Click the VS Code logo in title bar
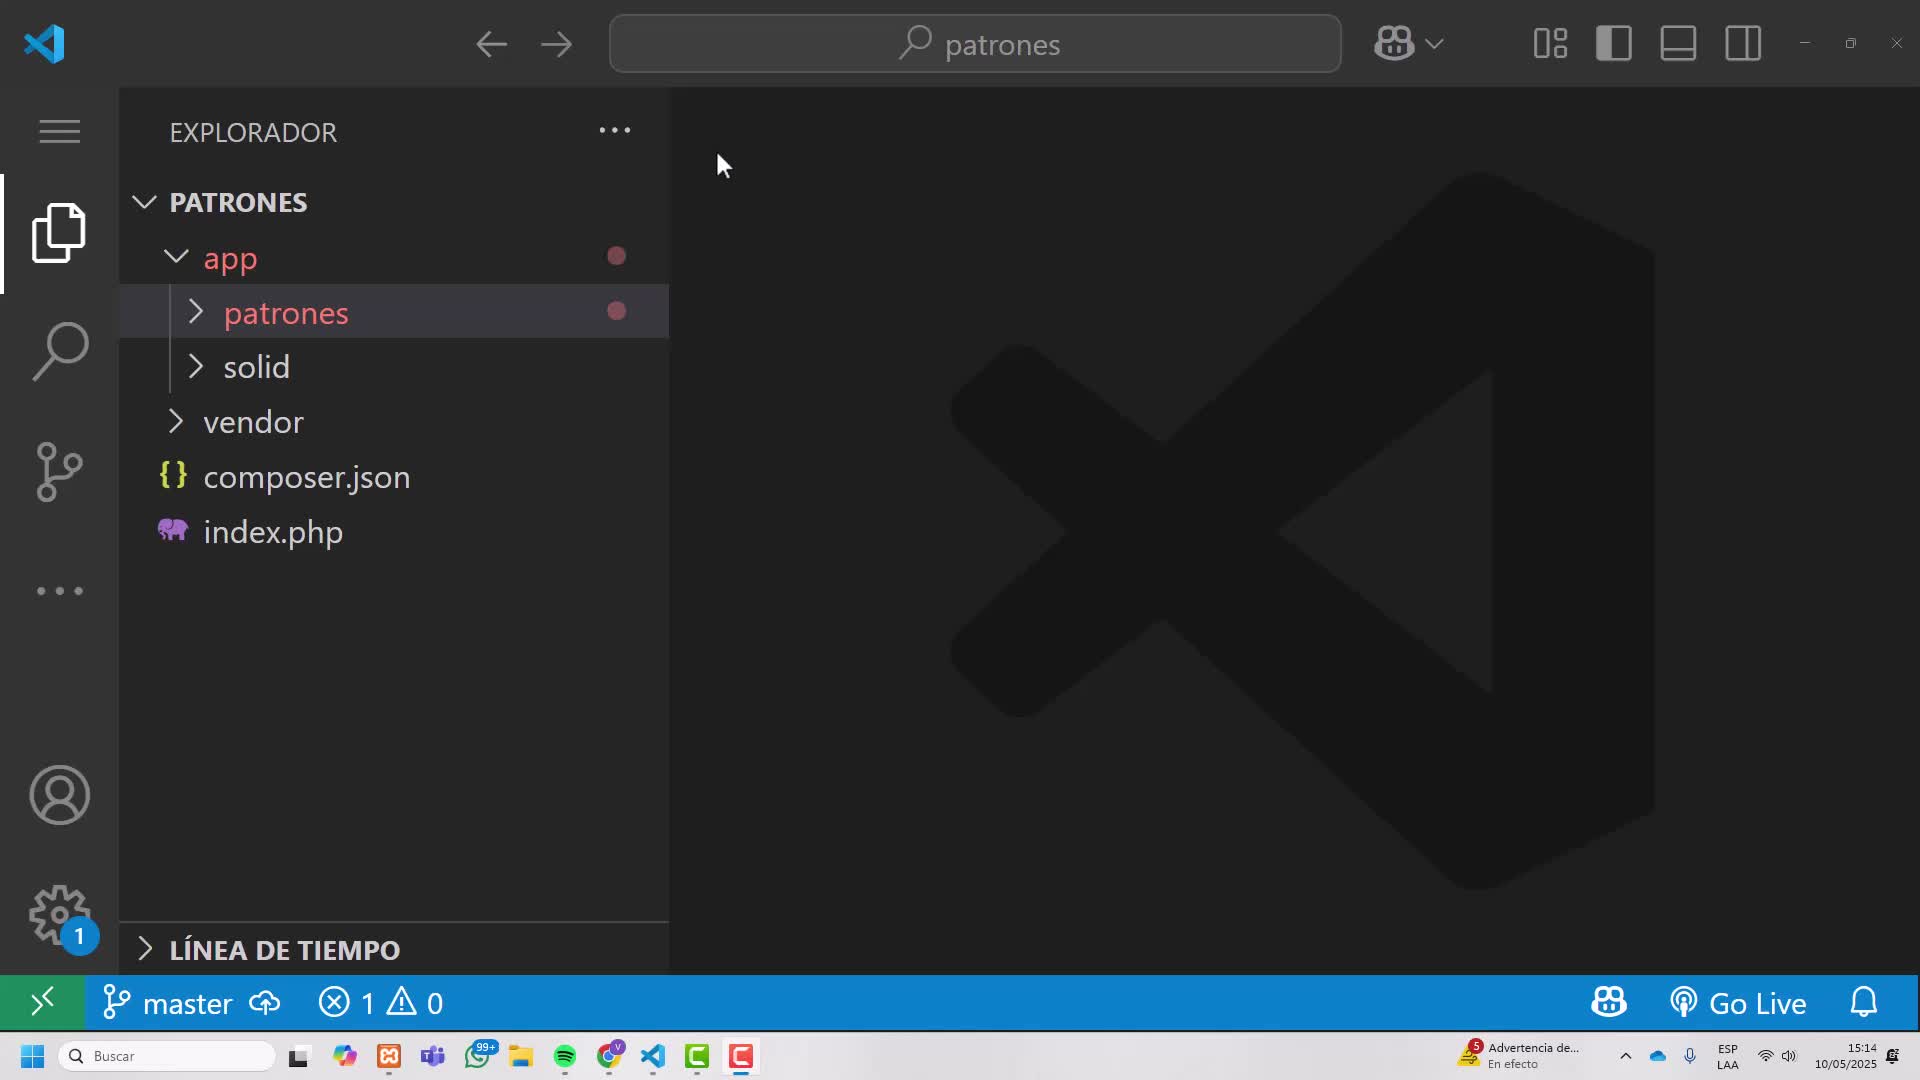 coord(45,44)
